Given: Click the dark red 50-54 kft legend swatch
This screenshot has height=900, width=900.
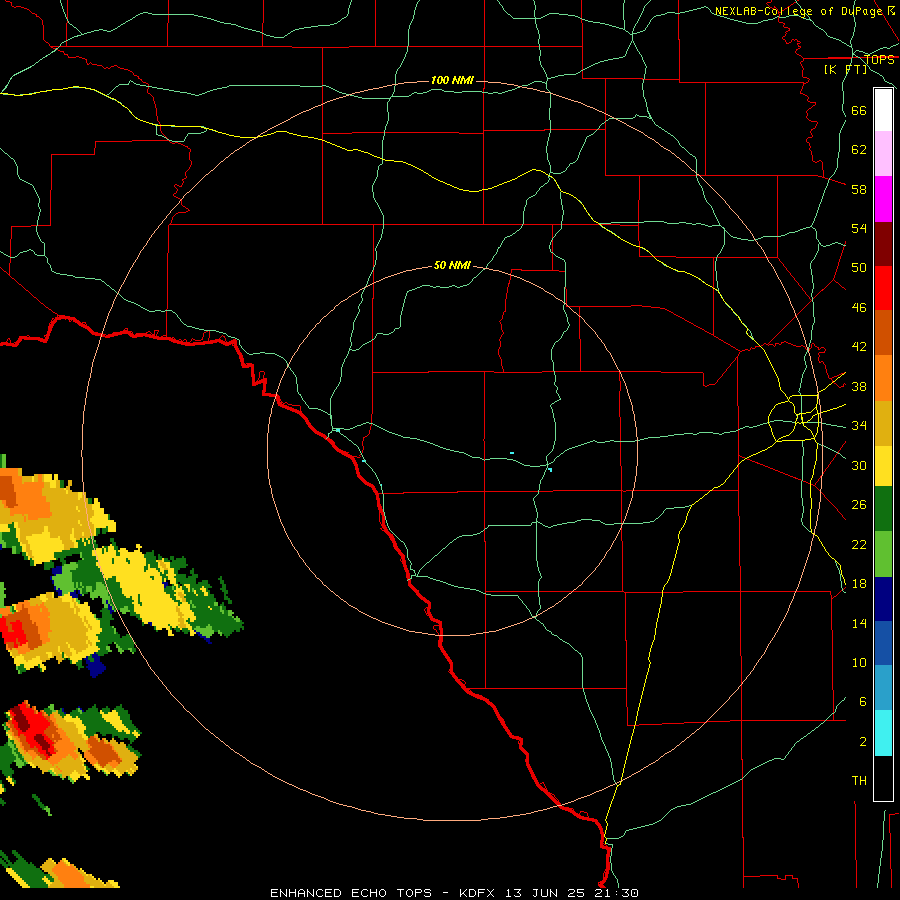Looking at the screenshot, I should tap(883, 245).
